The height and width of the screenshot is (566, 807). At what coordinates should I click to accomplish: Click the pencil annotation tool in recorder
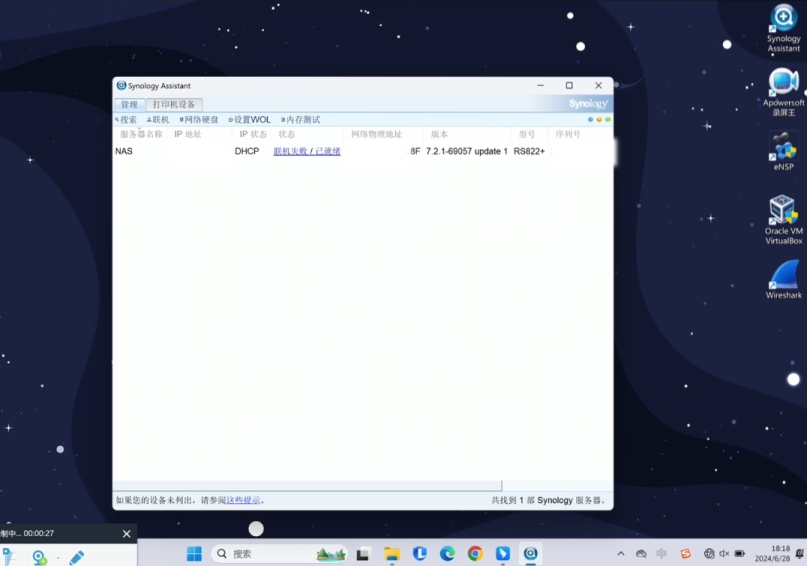coord(77,557)
